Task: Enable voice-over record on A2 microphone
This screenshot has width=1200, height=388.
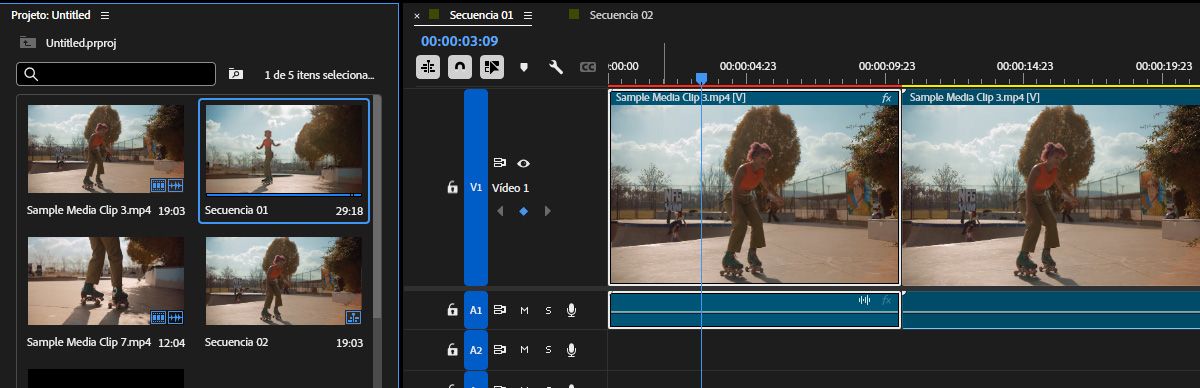Action: pos(571,350)
